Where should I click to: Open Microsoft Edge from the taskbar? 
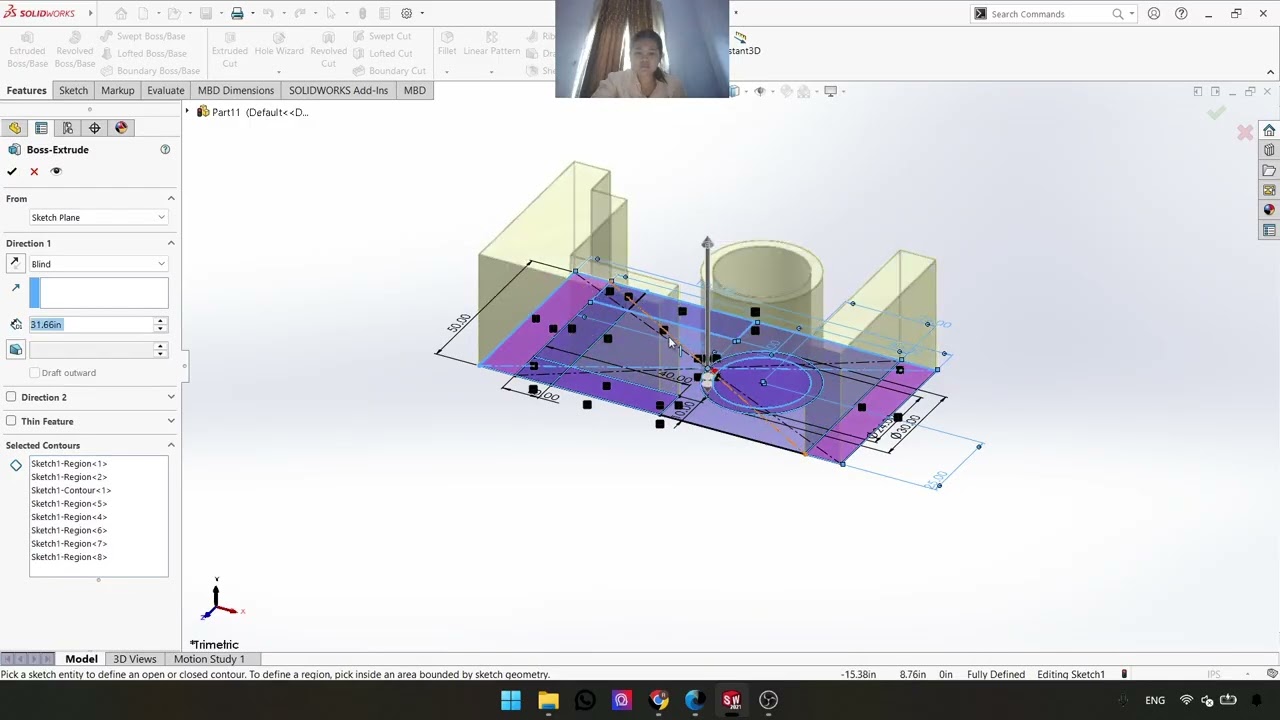pyautogui.click(x=694, y=700)
